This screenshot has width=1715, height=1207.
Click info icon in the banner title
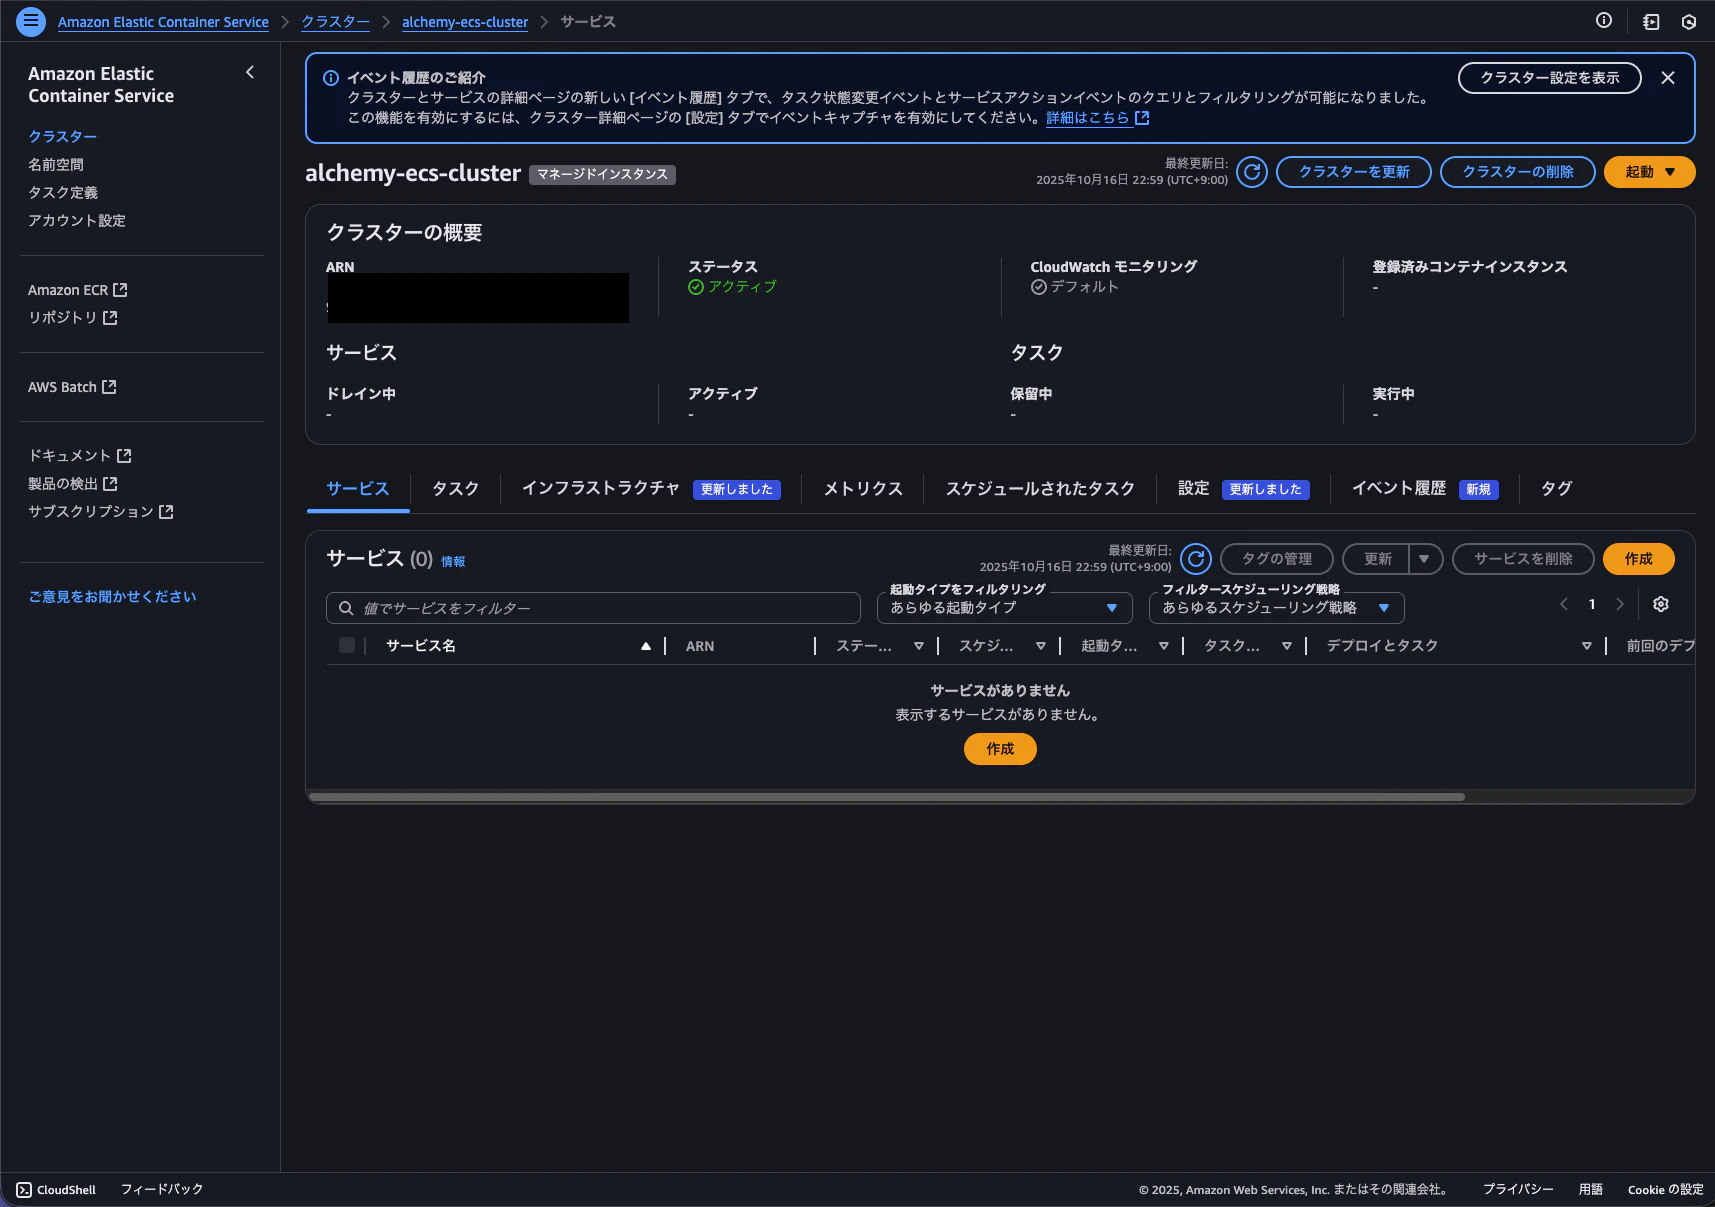(x=331, y=78)
